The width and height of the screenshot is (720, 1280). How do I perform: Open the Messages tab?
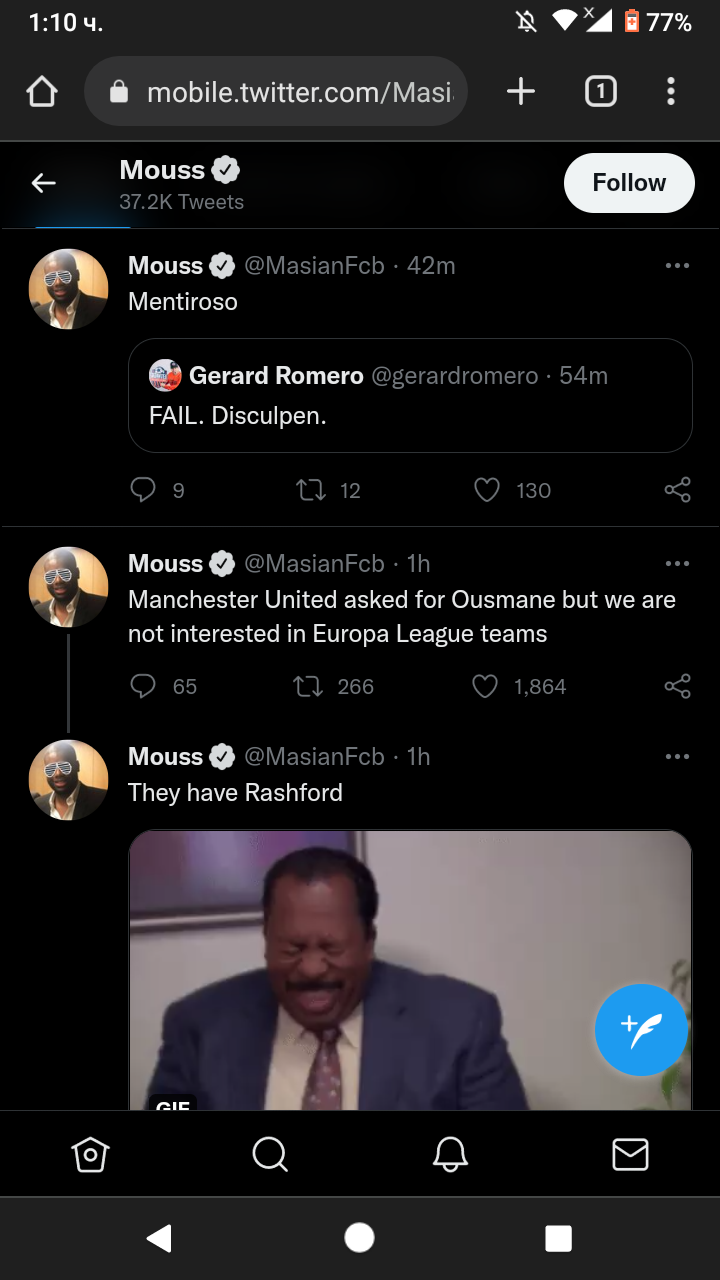click(x=630, y=1154)
